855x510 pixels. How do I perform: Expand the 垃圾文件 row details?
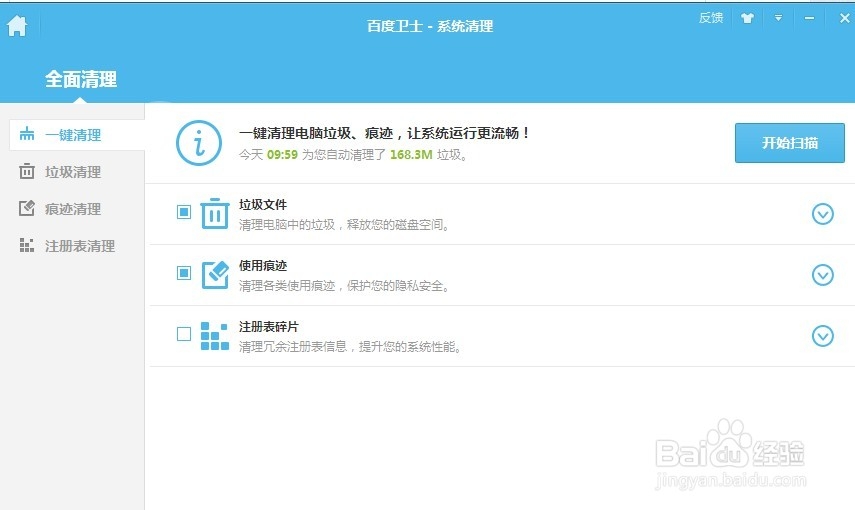(x=823, y=214)
